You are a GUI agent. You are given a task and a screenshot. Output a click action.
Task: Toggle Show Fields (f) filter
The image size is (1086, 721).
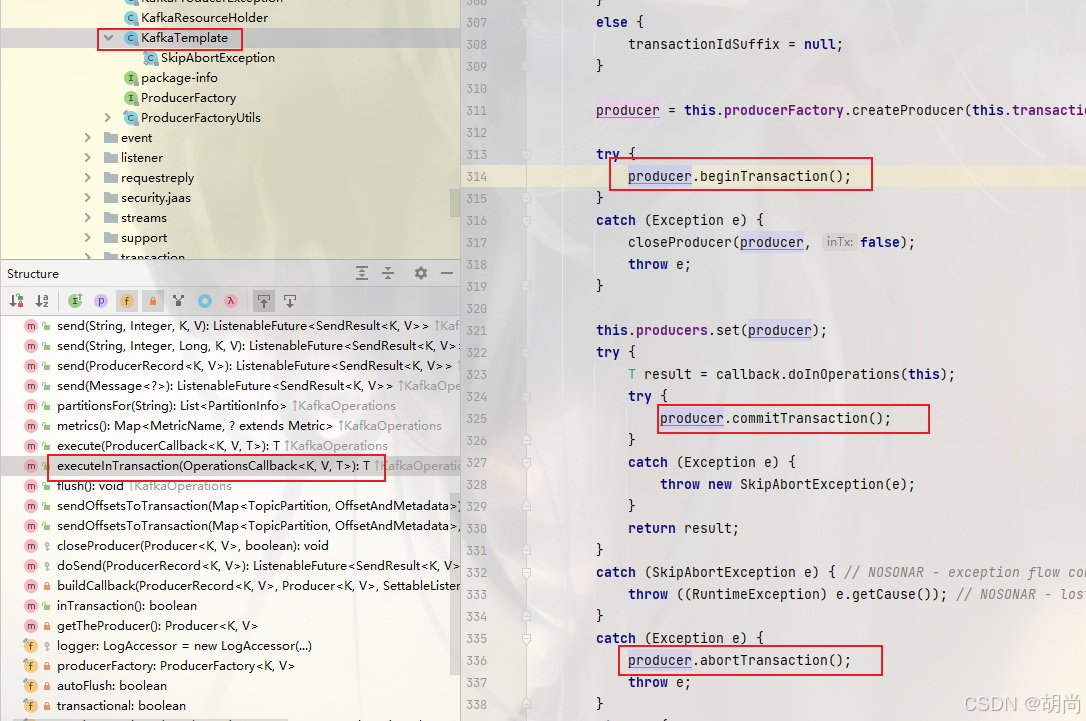click(x=127, y=301)
